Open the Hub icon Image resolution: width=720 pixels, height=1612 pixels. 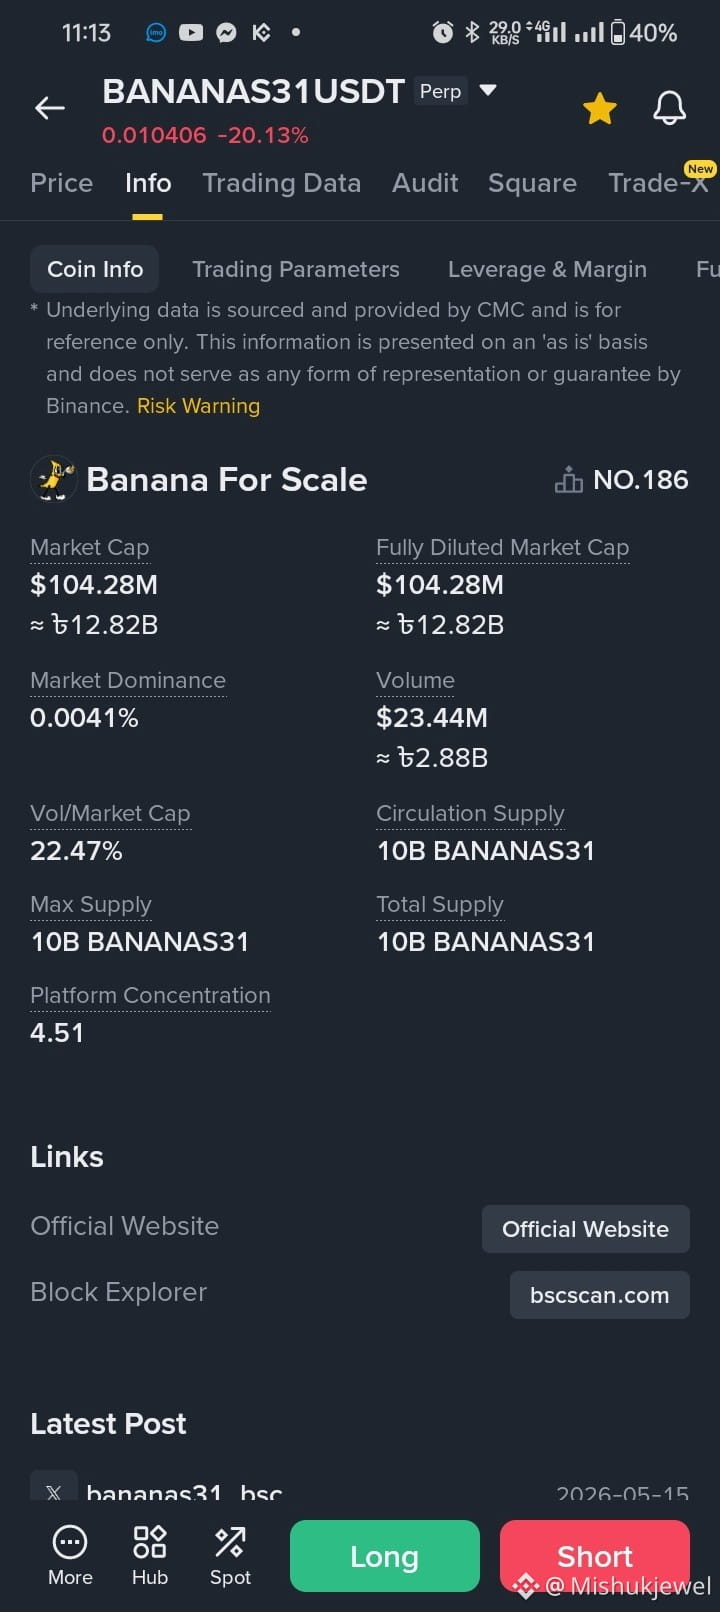150,1542
